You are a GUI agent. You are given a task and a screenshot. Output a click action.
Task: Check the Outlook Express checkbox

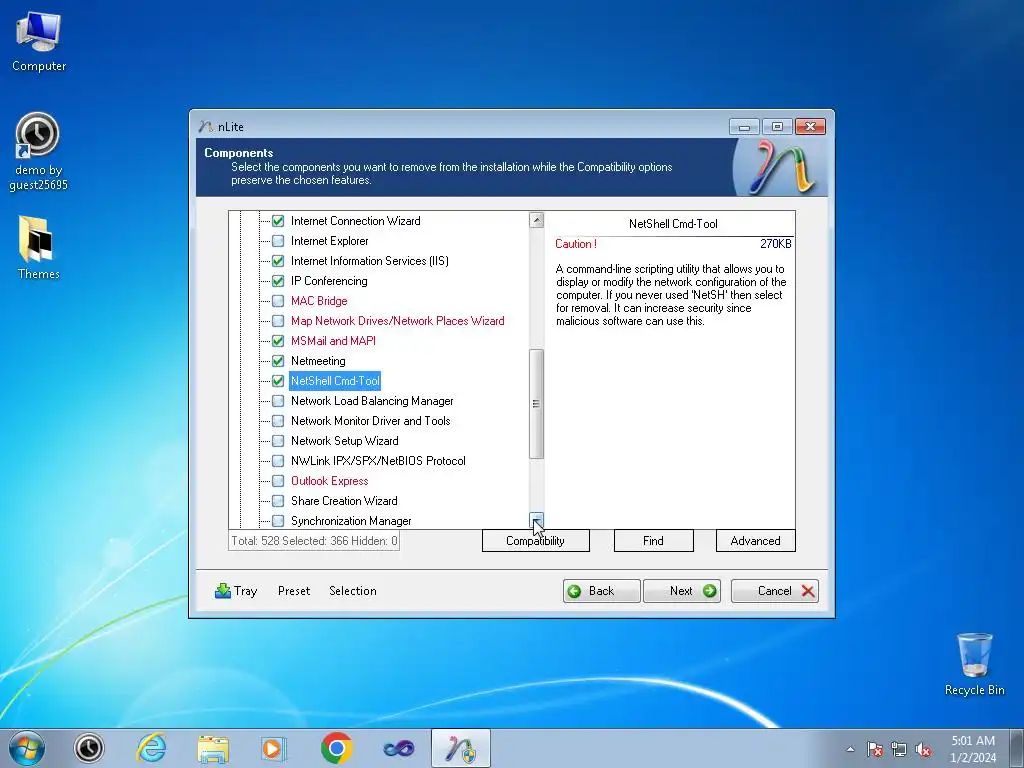pos(278,481)
